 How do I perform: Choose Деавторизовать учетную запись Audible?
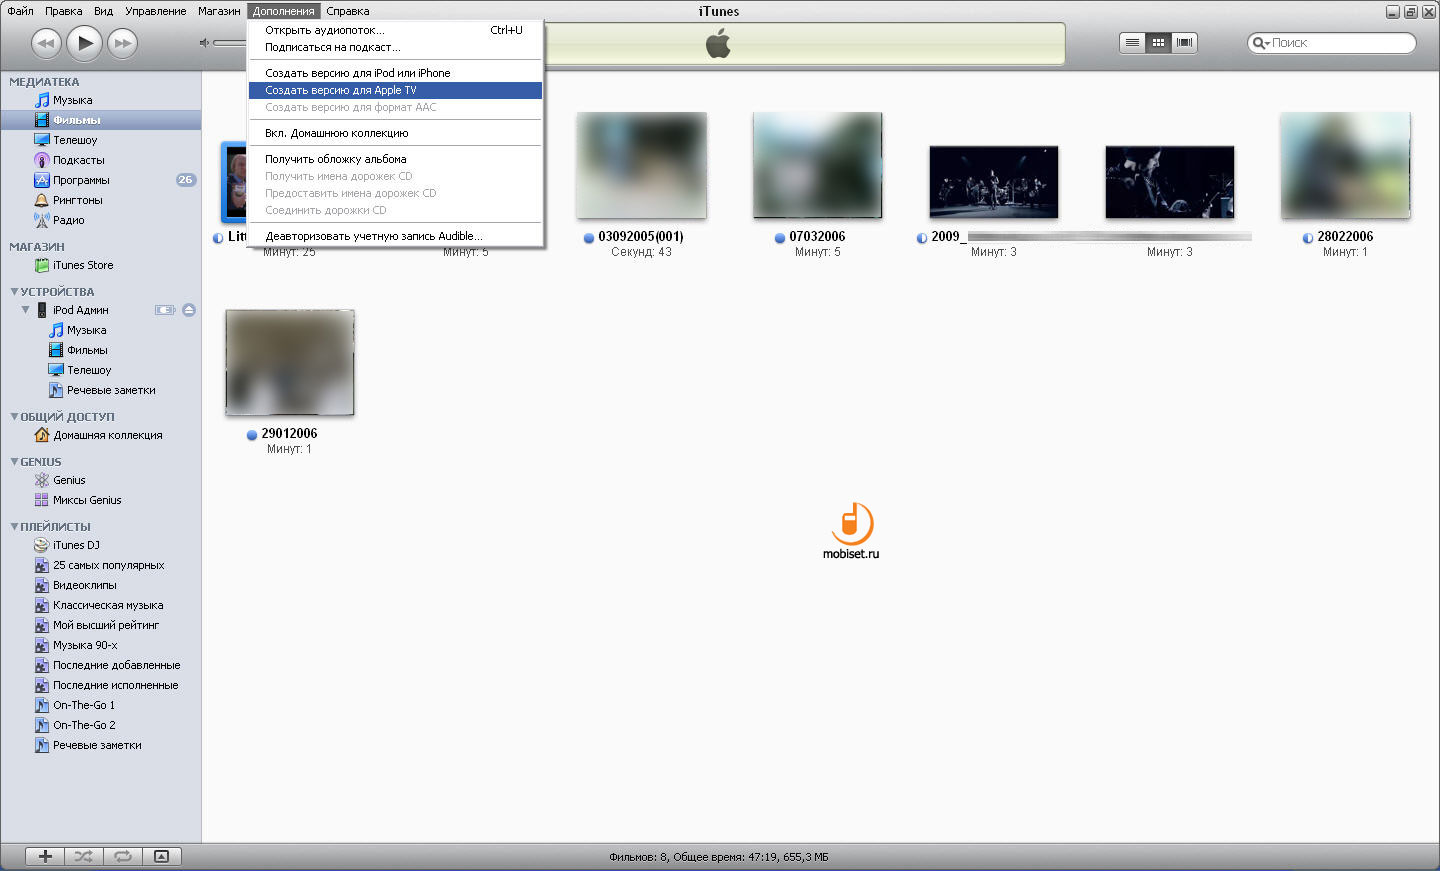pyautogui.click(x=395, y=236)
